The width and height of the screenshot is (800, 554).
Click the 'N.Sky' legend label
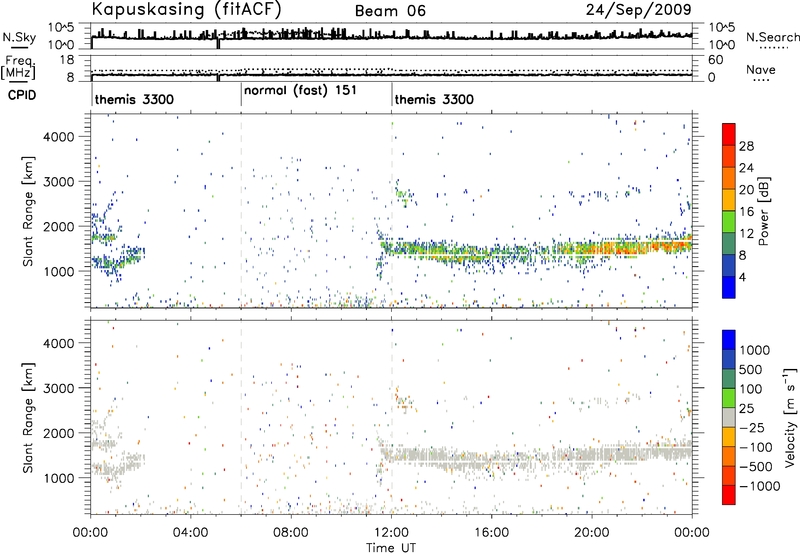(19, 37)
